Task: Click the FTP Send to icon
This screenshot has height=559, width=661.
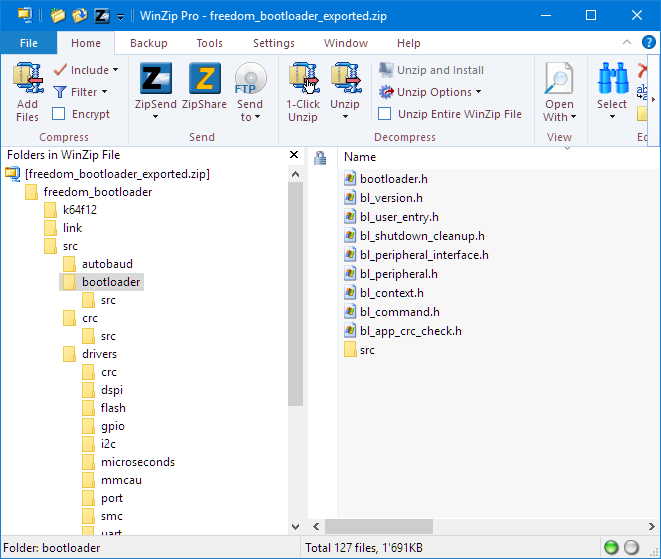Action: coord(250,80)
